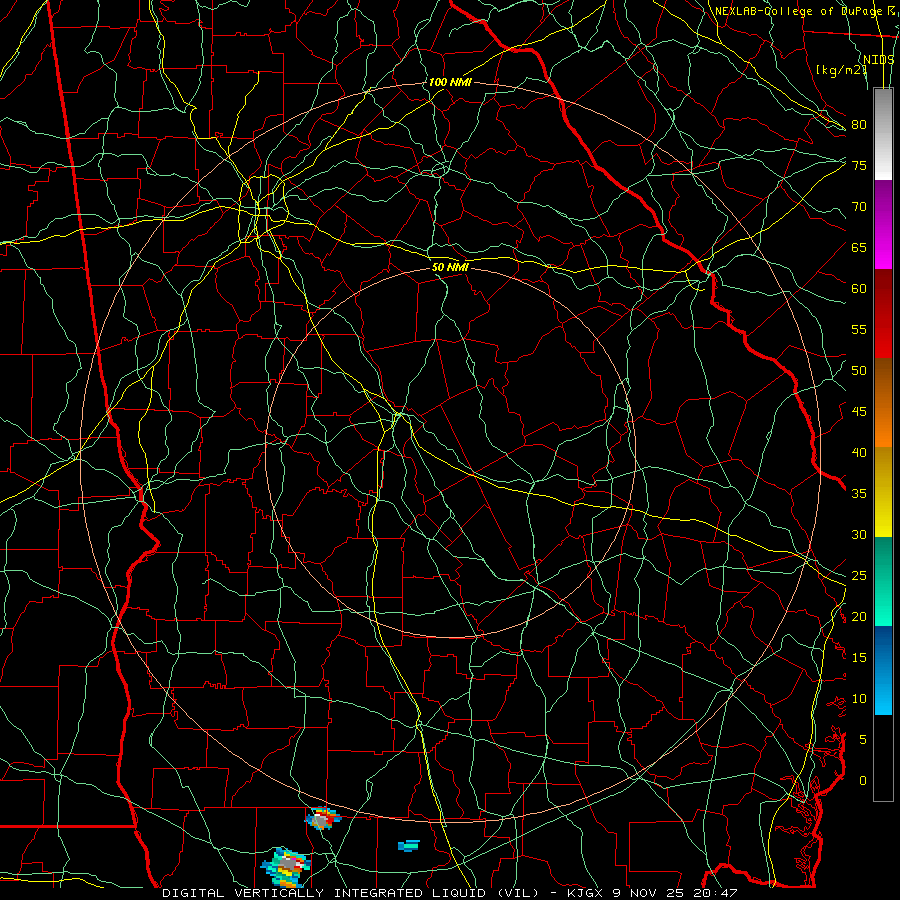Select the blue segment of the color scale
Image resolution: width=900 pixels, height=900 pixels.
pos(883,670)
